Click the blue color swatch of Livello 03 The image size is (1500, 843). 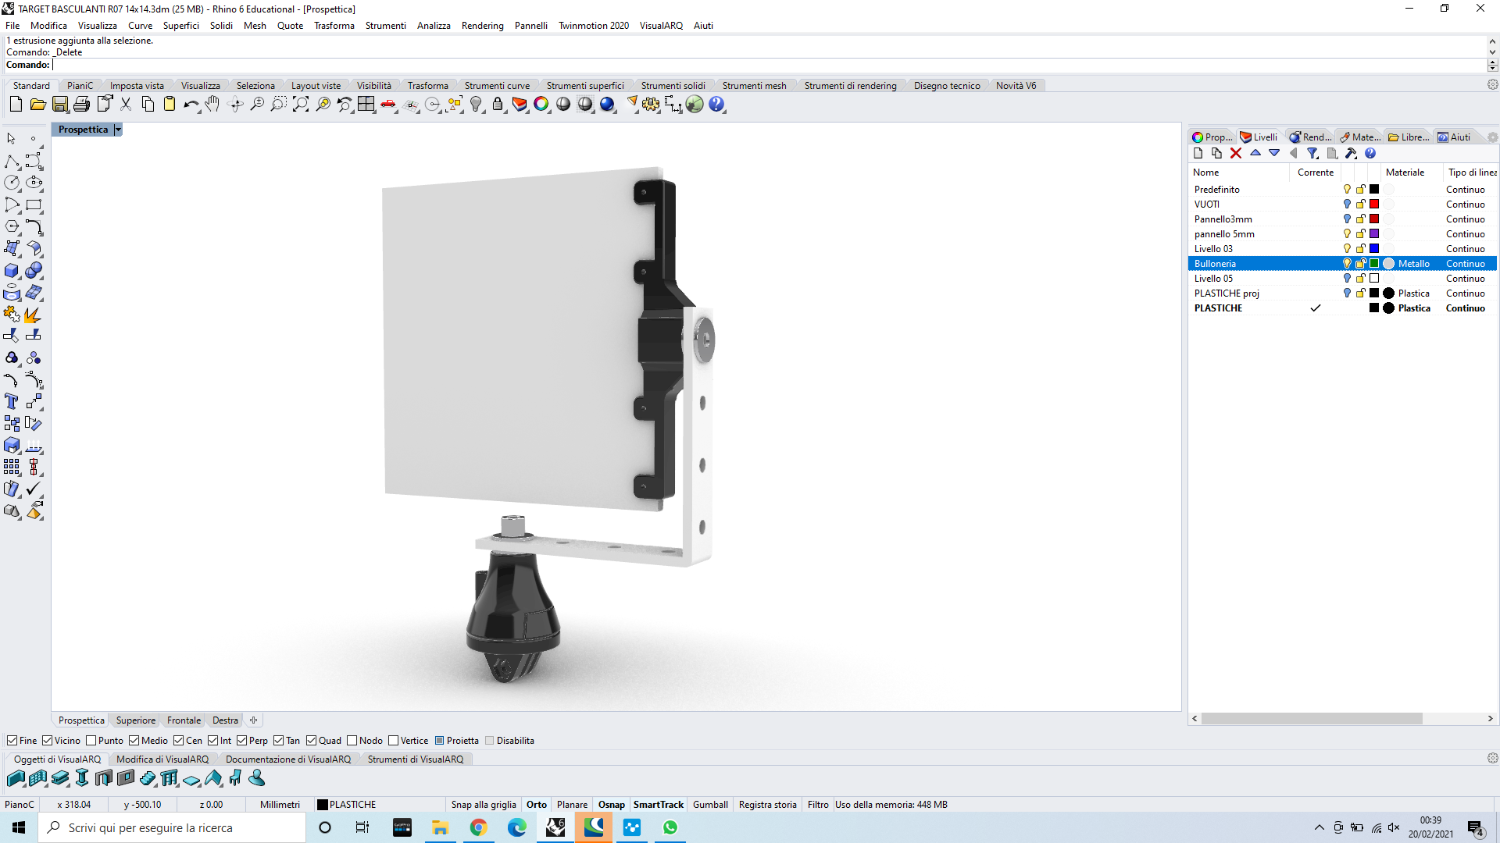click(1374, 249)
